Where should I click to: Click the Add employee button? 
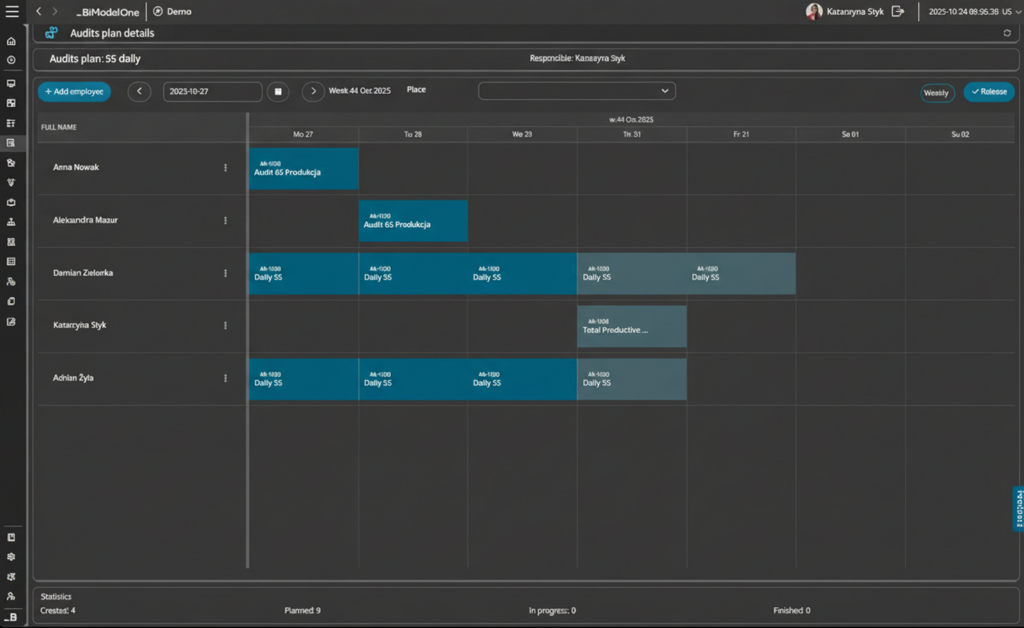[x=74, y=91]
